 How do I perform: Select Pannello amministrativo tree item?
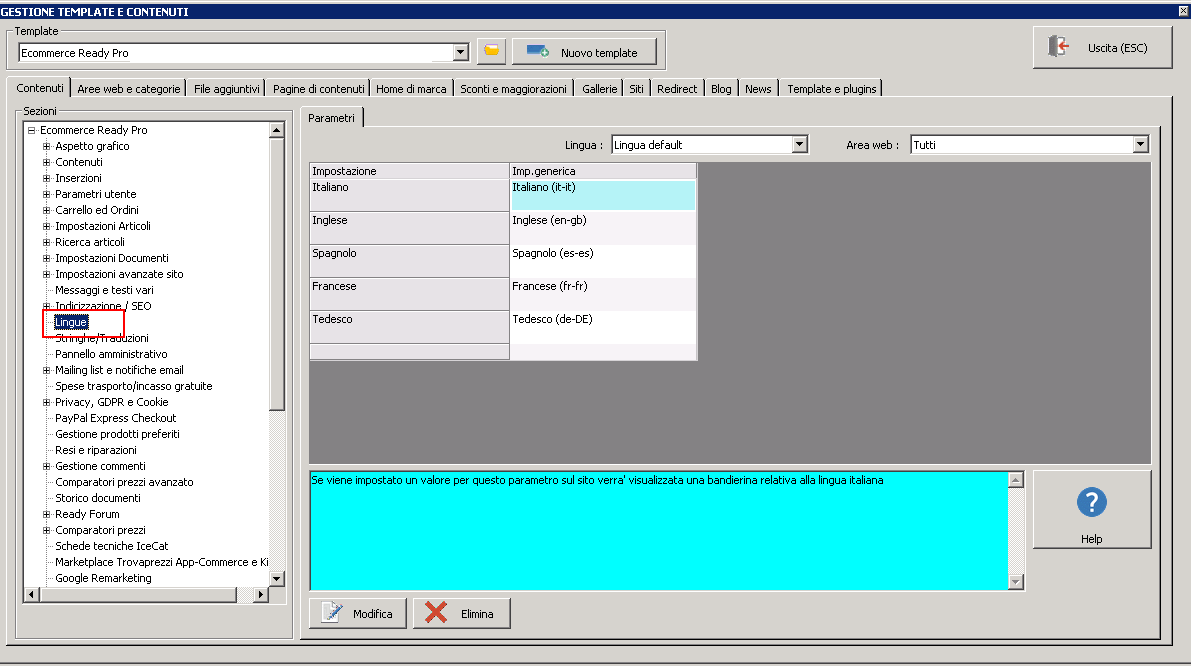pos(111,354)
